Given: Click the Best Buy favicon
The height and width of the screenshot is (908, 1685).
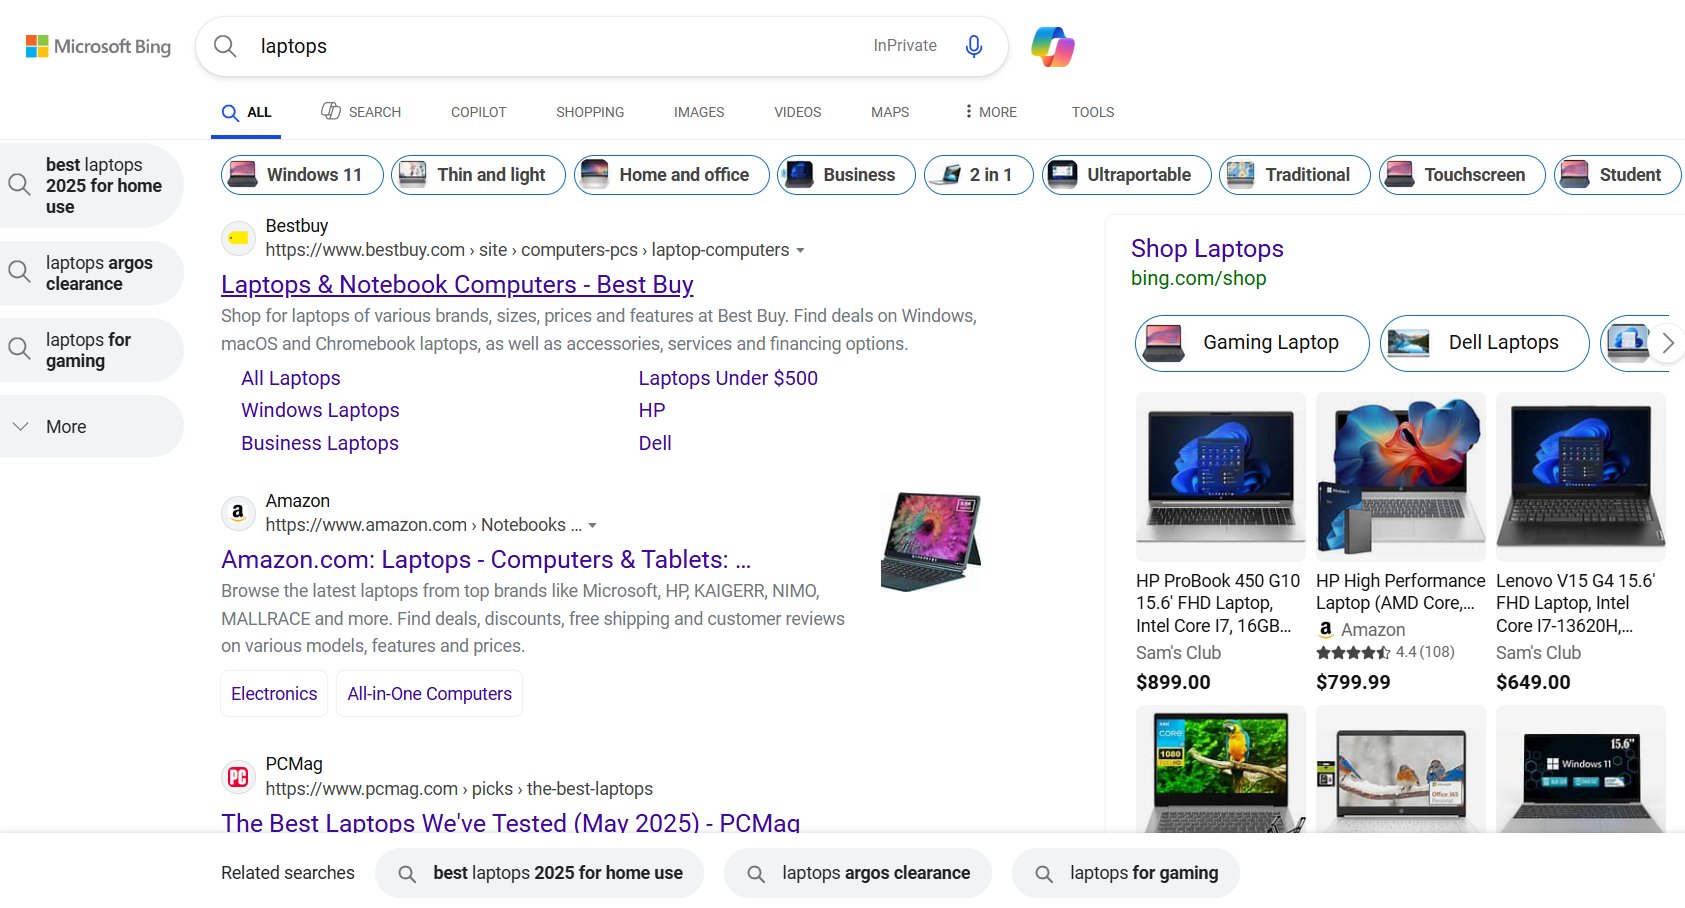Looking at the screenshot, I should coord(238,238).
